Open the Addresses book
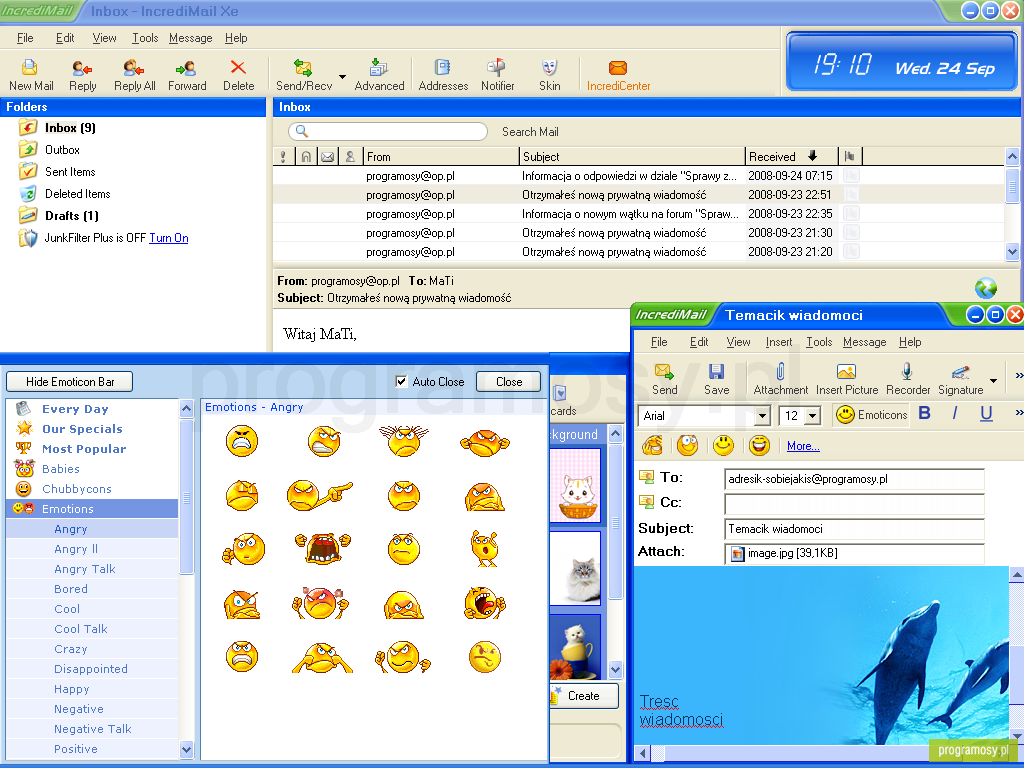Image resolution: width=1024 pixels, height=768 pixels. point(443,75)
